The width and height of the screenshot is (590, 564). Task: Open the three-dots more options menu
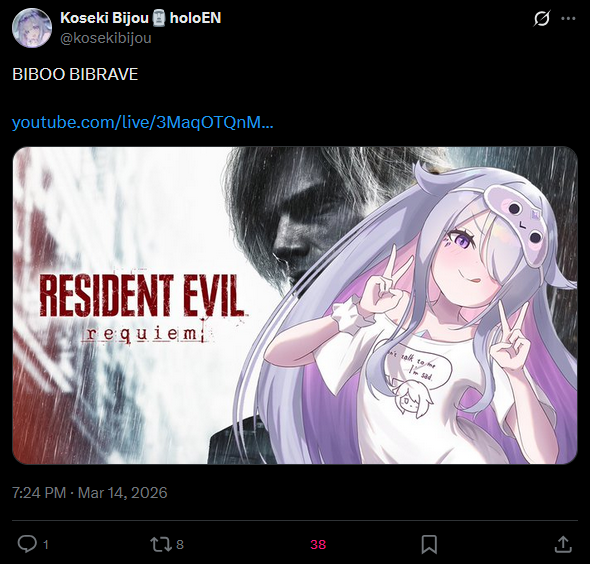568,18
